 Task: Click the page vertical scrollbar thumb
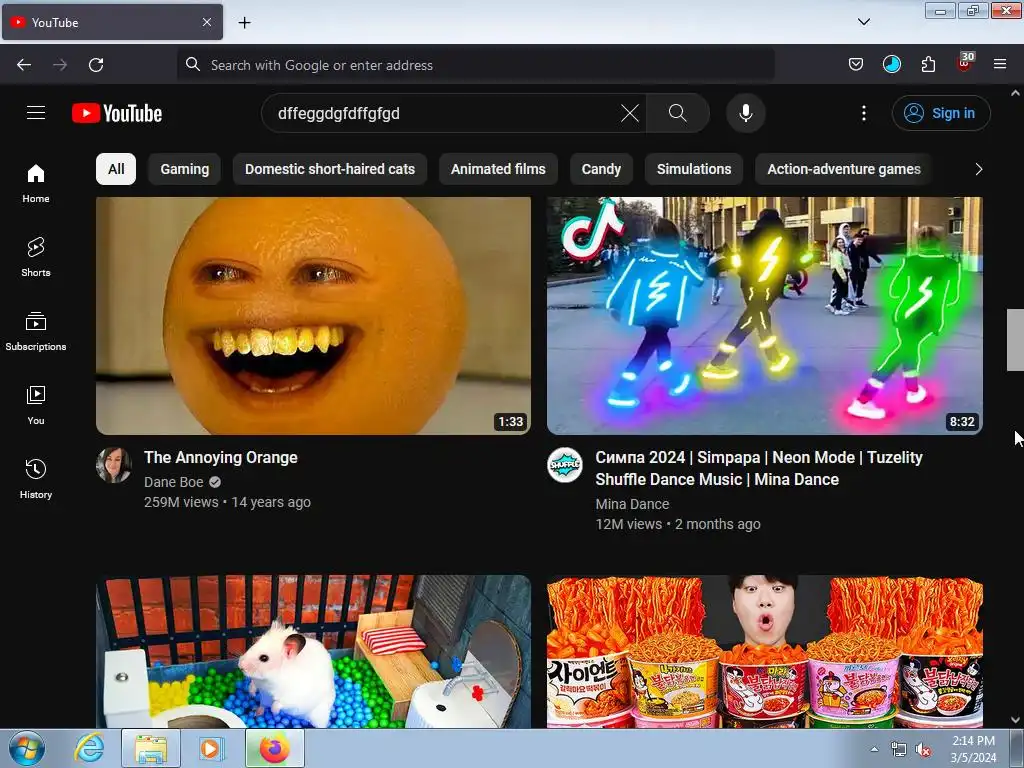tap(1015, 340)
